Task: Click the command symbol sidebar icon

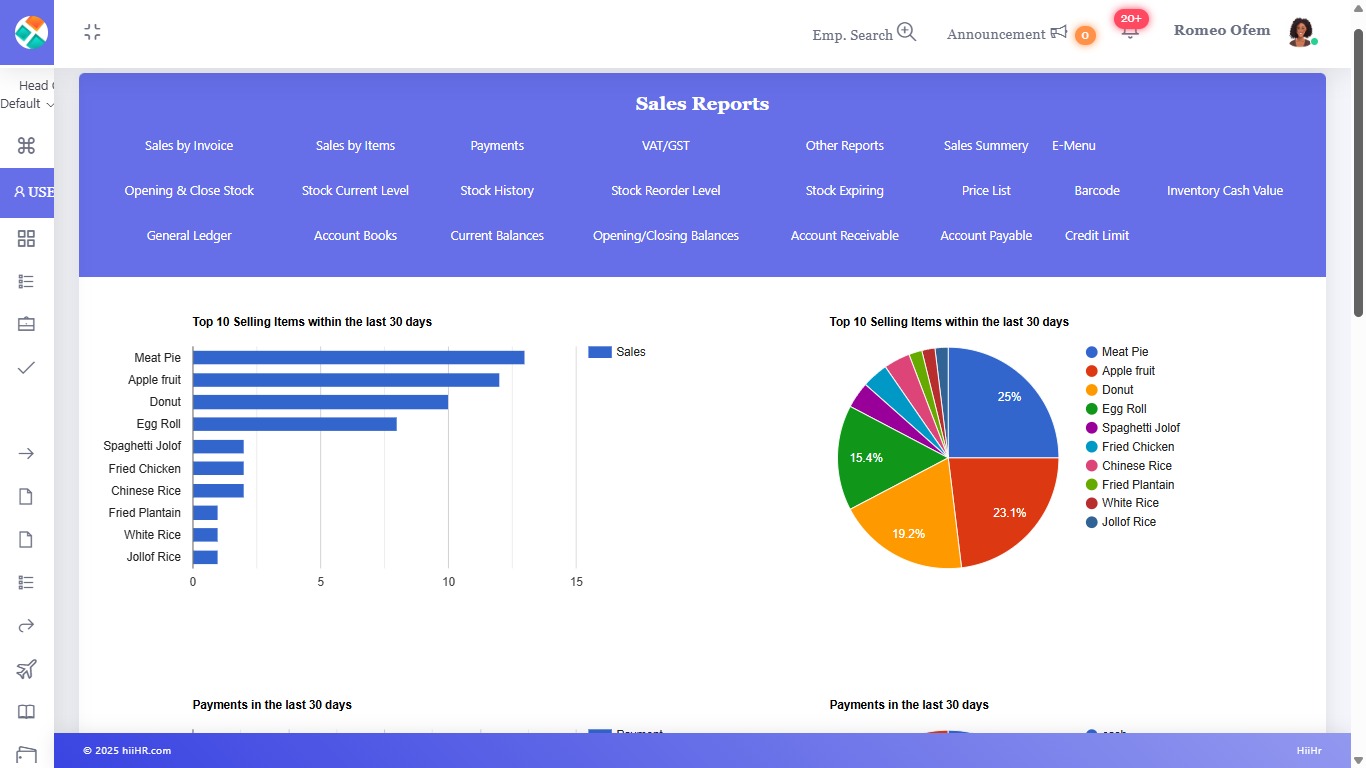Action: pos(27,146)
